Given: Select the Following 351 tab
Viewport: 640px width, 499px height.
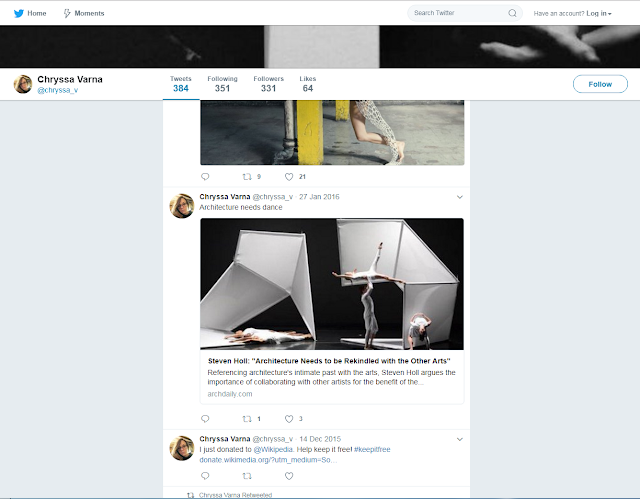Looking at the screenshot, I should [x=222, y=84].
